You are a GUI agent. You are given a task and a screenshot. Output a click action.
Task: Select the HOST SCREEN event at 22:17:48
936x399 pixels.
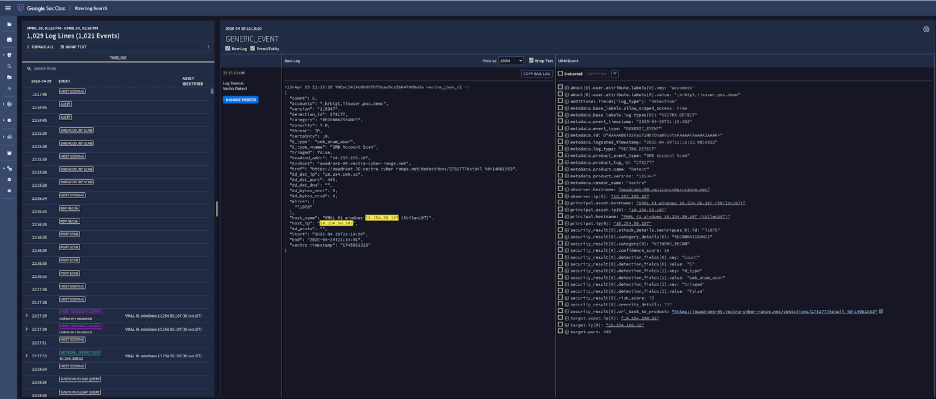click(x=72, y=91)
